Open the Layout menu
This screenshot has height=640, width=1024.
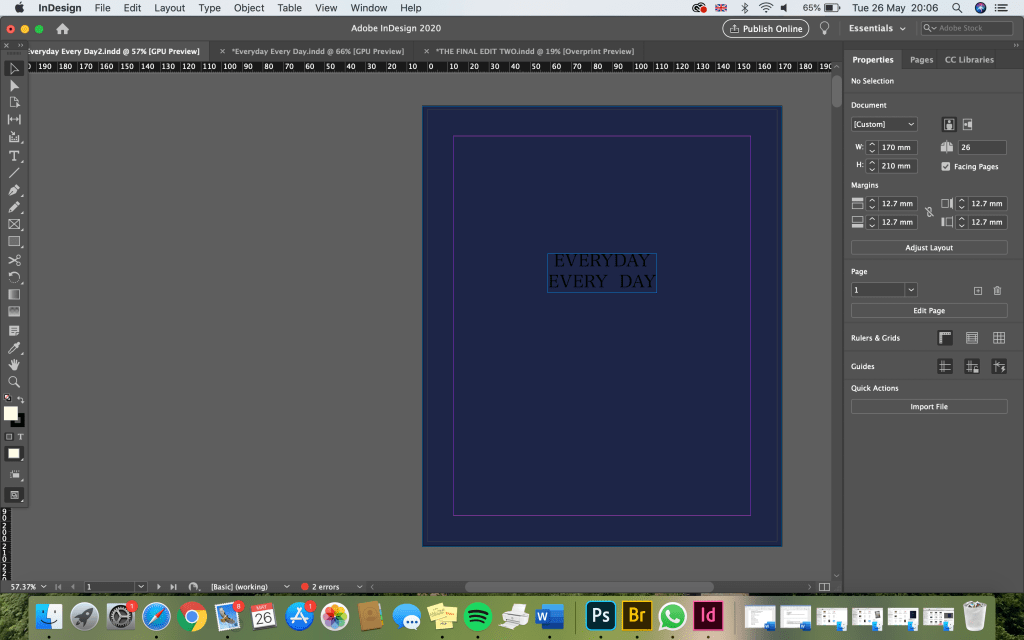[169, 8]
